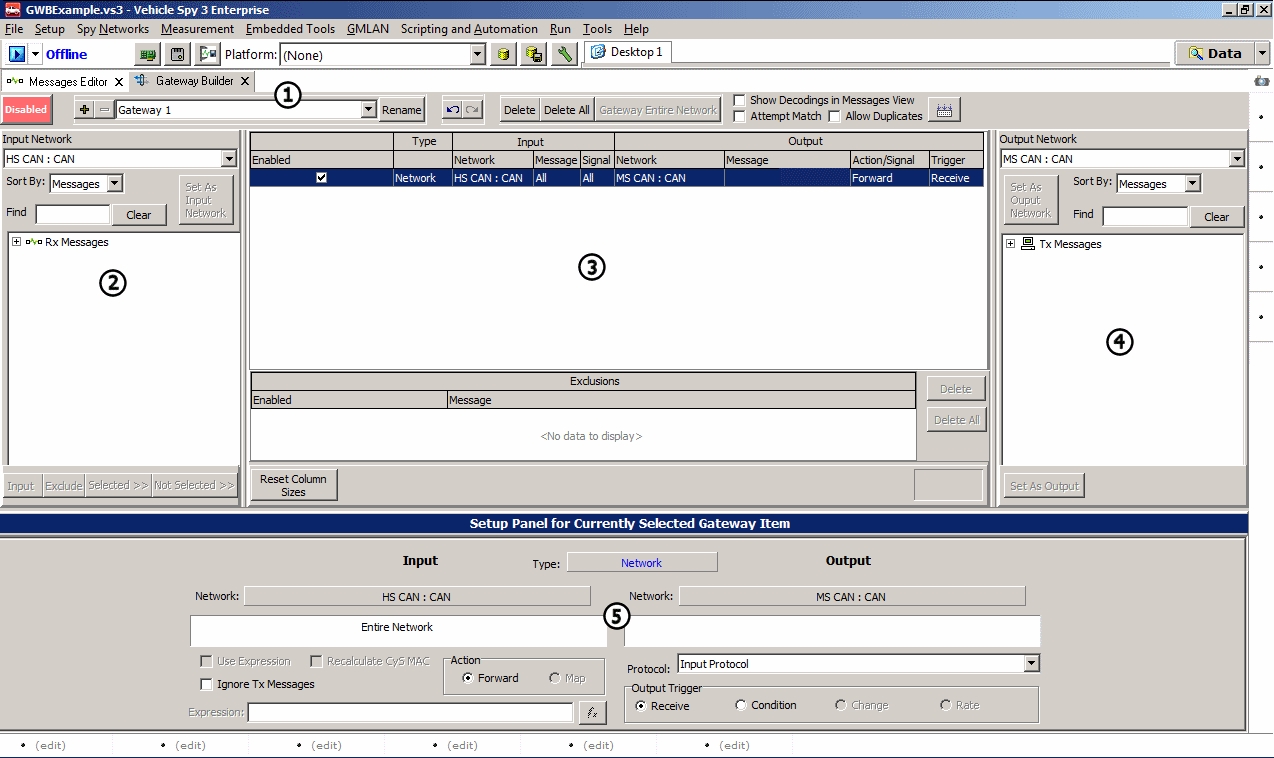Open the Gateway 1 dropdown list
The width and height of the screenshot is (1274, 758).
[368, 110]
